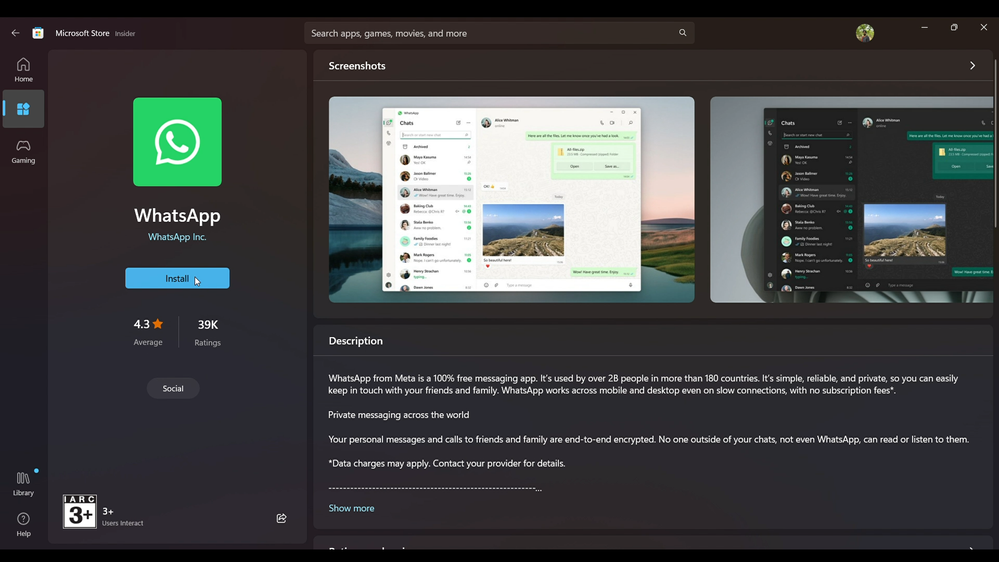The height and width of the screenshot is (562, 999).
Task: Click the WhatsApp app logo
Action: pyautogui.click(x=177, y=142)
